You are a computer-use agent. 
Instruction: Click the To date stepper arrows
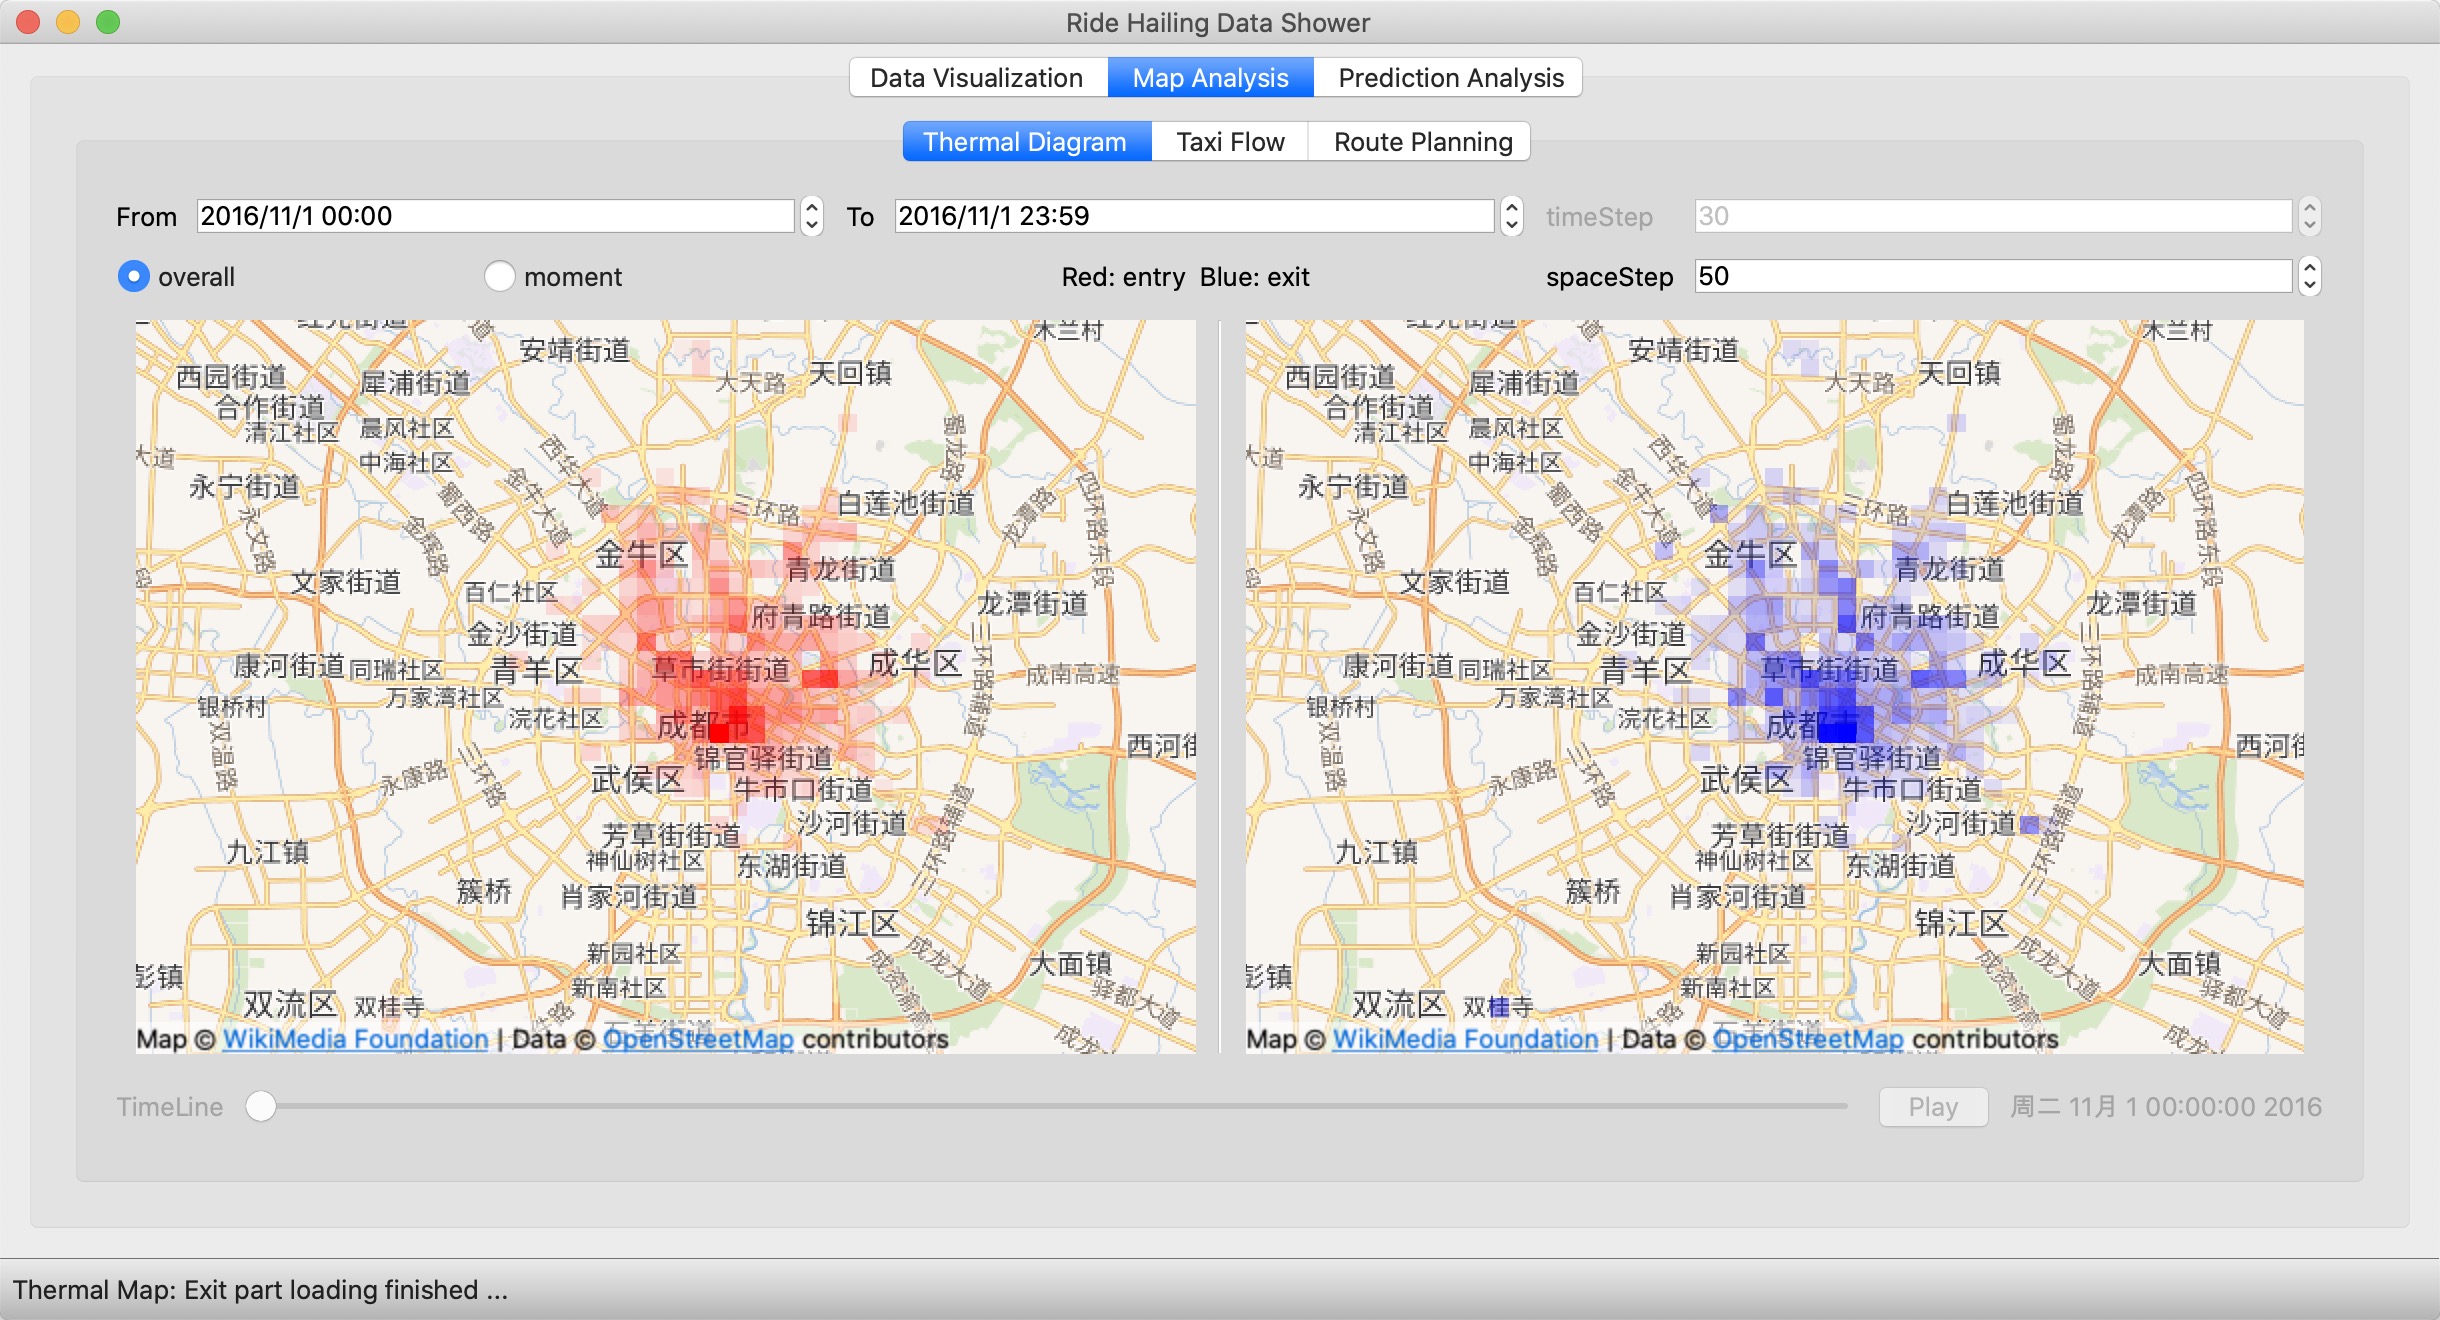[x=1512, y=216]
